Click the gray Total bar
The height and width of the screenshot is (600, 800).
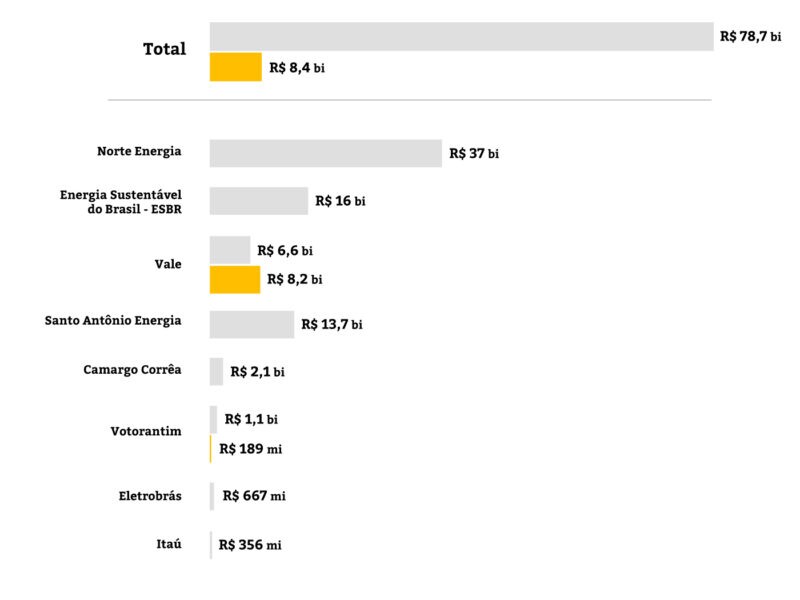pos(461,37)
